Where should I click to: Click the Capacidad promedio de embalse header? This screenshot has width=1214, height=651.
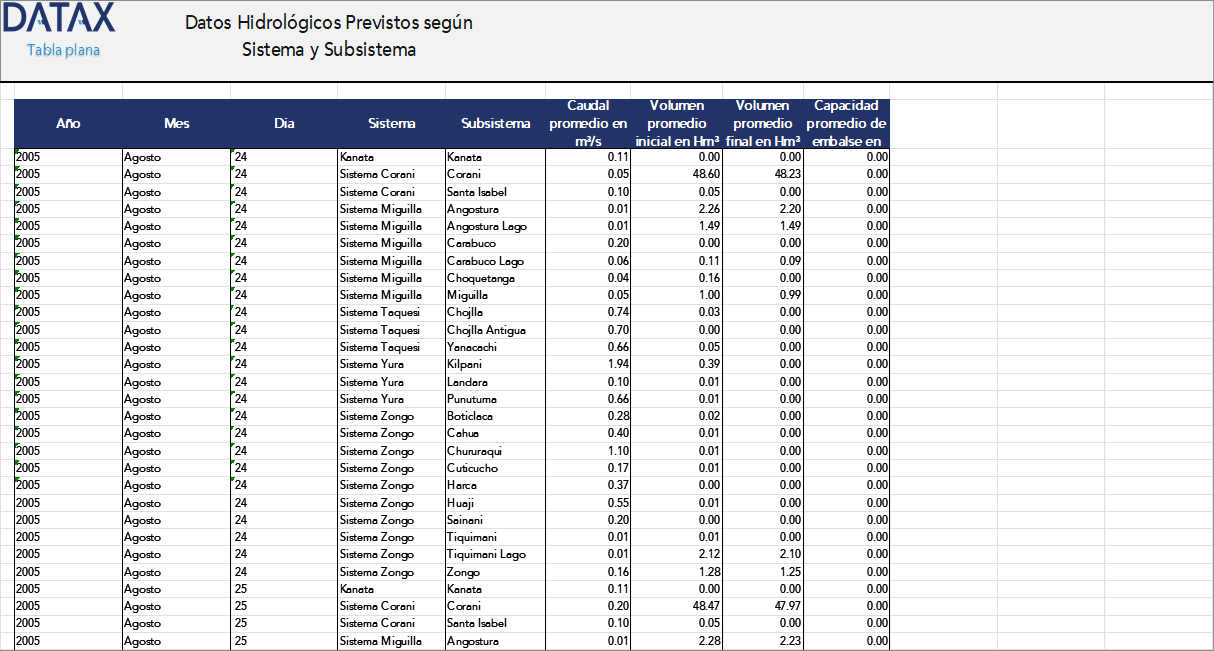[x=847, y=123]
